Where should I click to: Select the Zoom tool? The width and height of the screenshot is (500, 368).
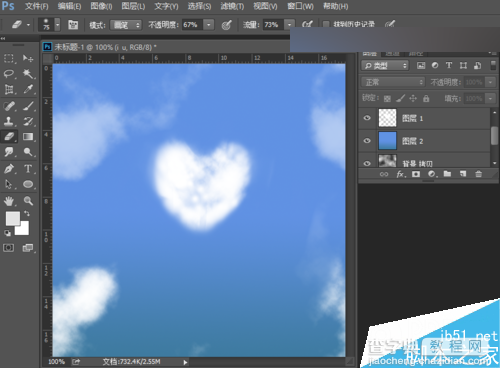pyautogui.click(x=28, y=201)
